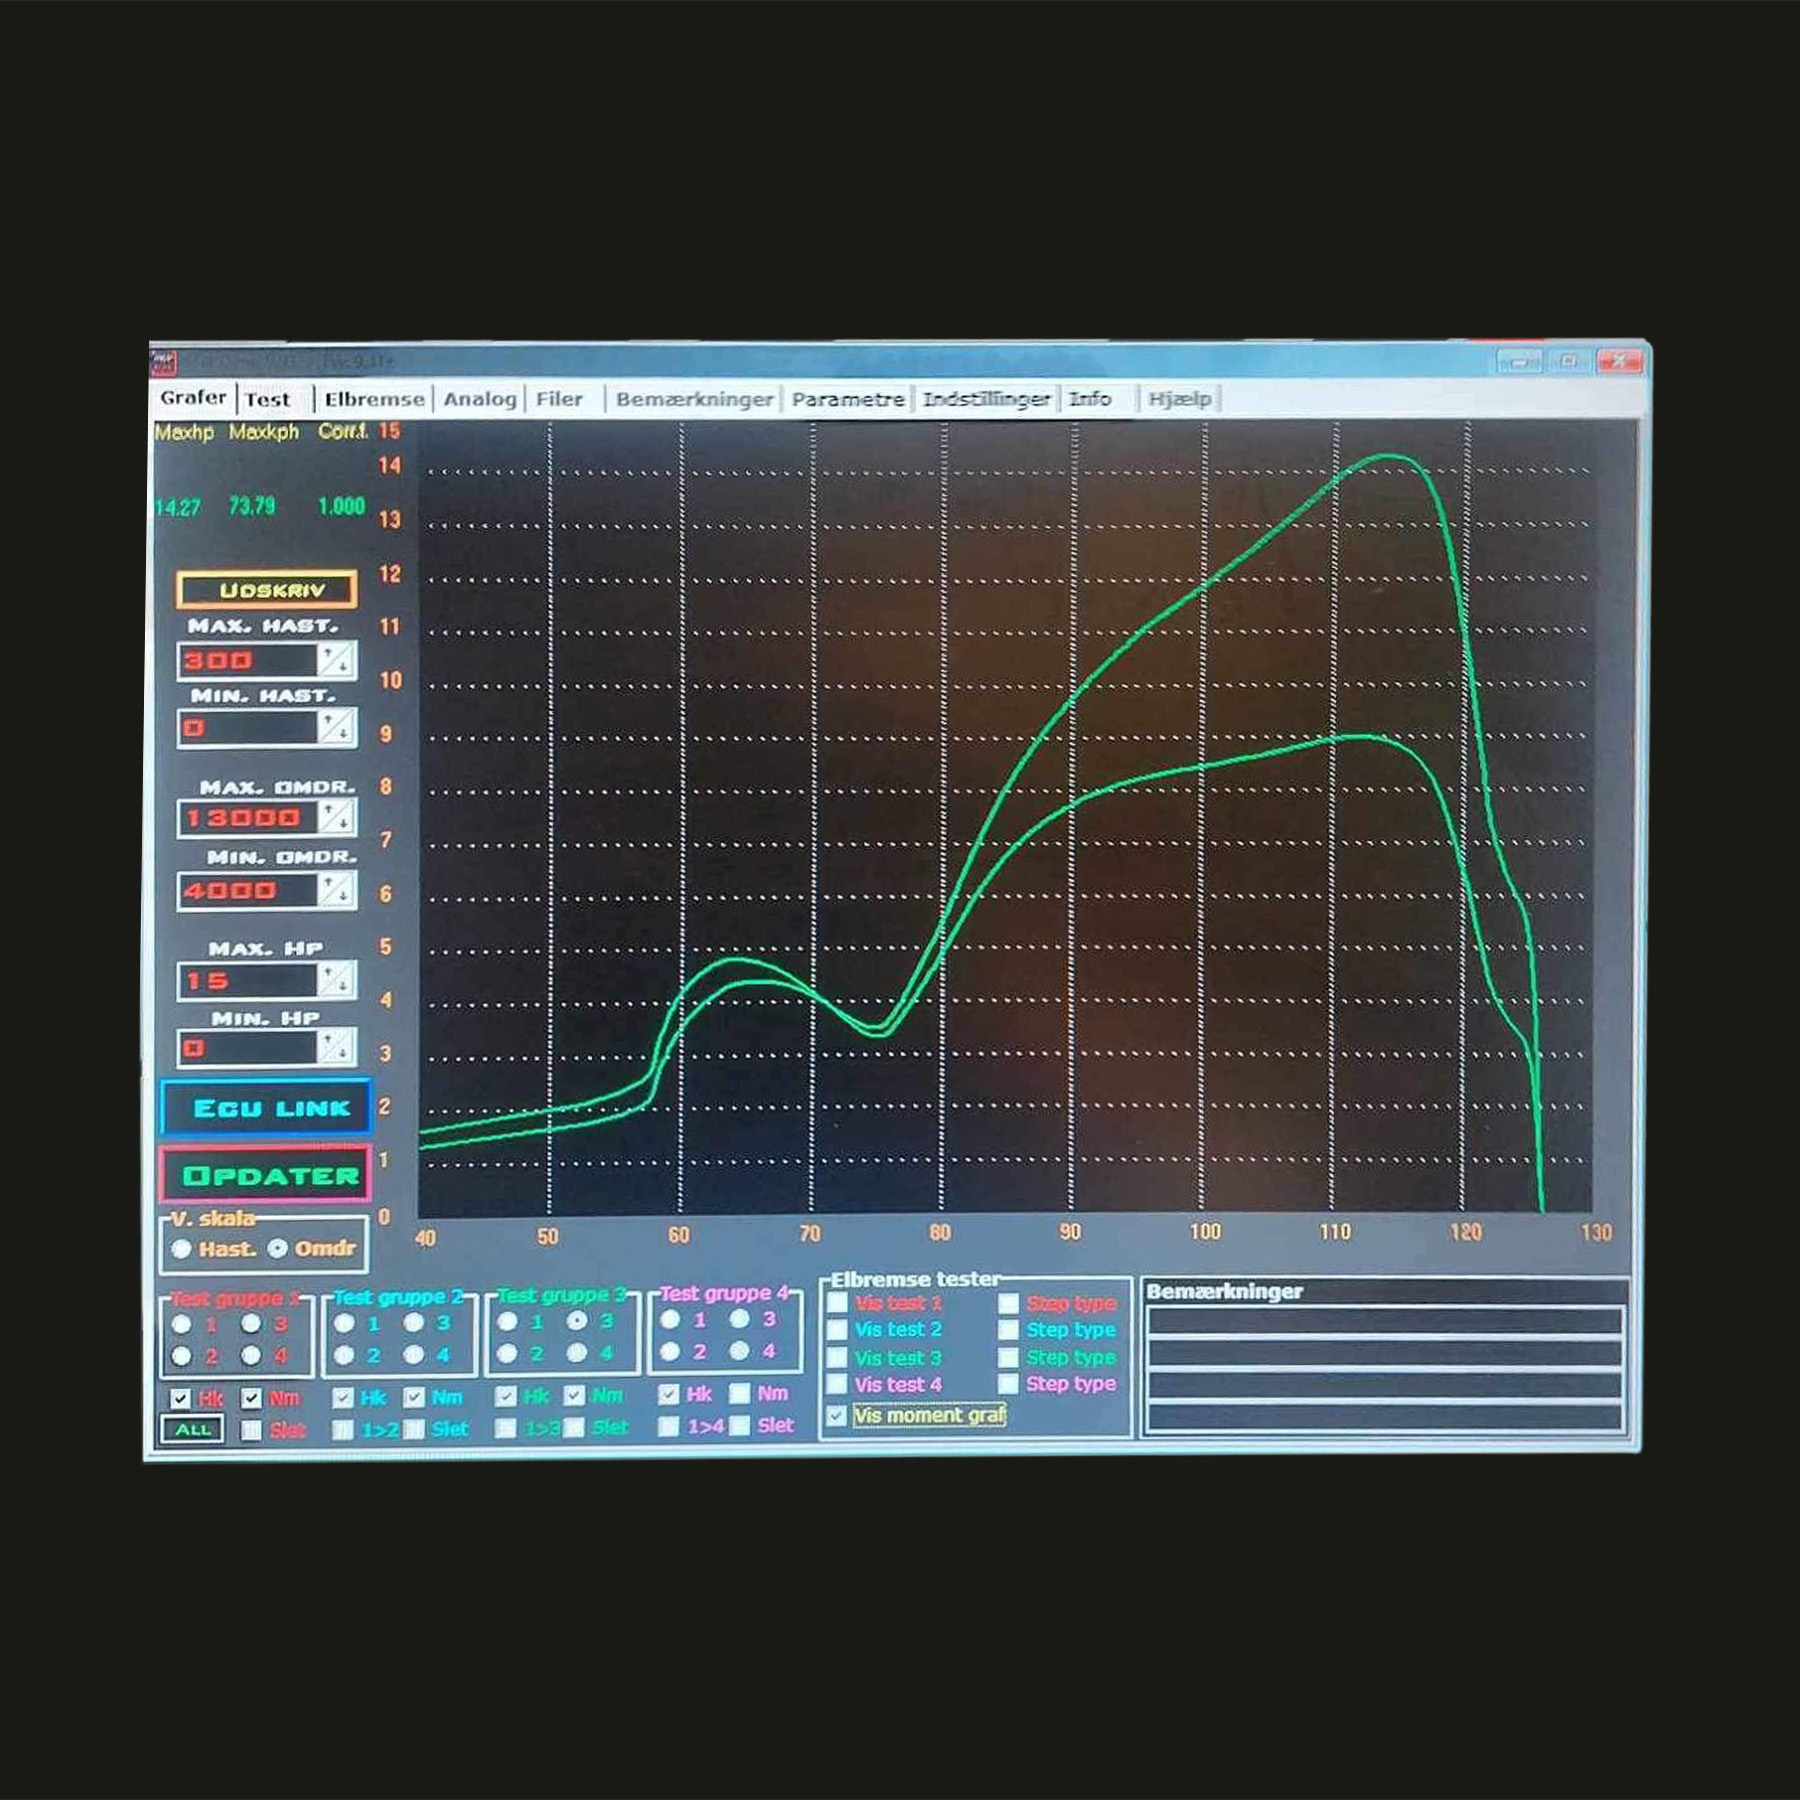
Task: Click the Min. HP spinner arrows
Action: [x=336, y=1047]
